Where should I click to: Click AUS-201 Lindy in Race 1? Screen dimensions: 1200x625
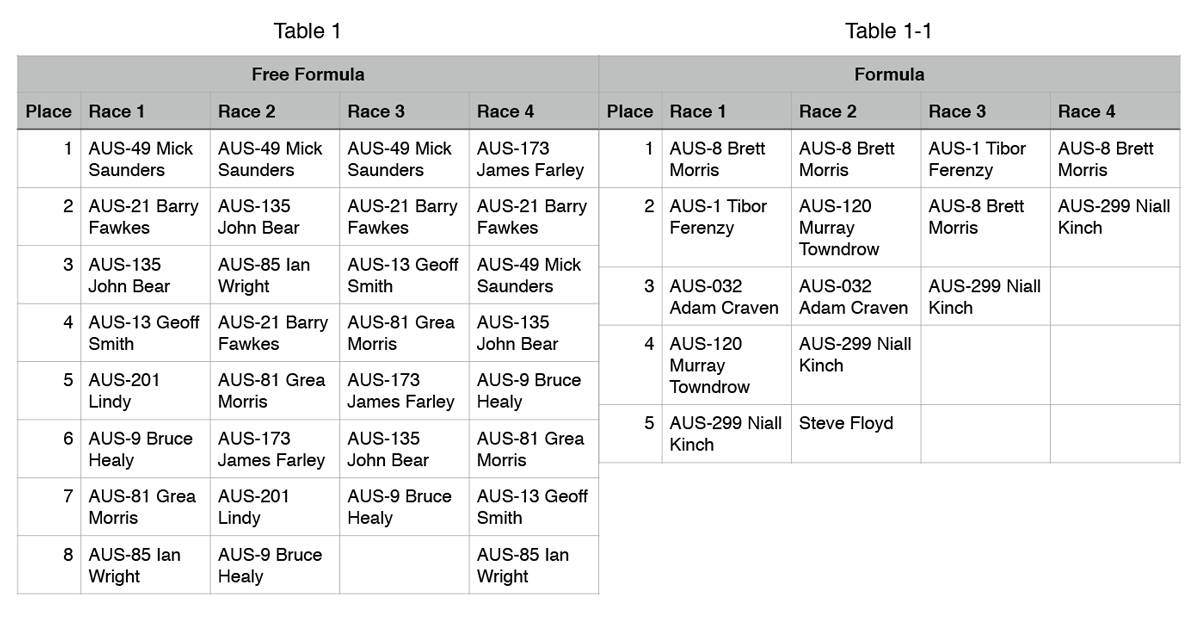pos(124,391)
